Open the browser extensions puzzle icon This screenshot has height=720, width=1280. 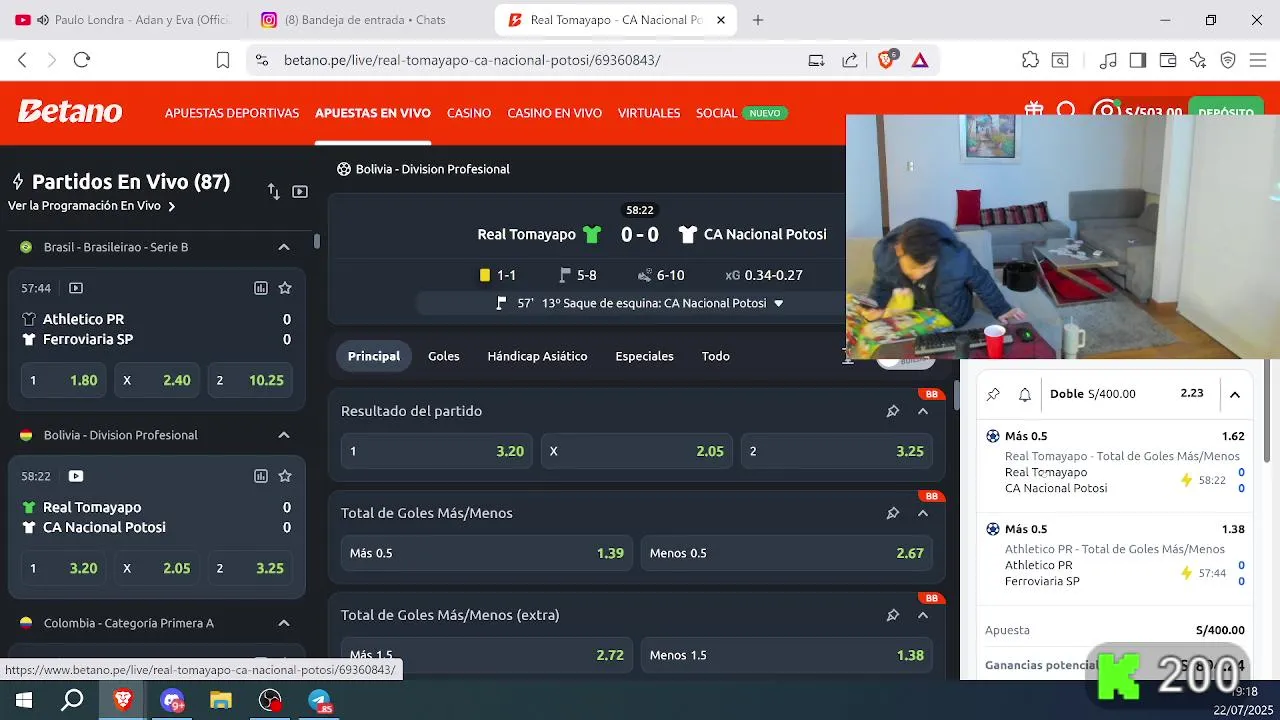click(x=1030, y=60)
